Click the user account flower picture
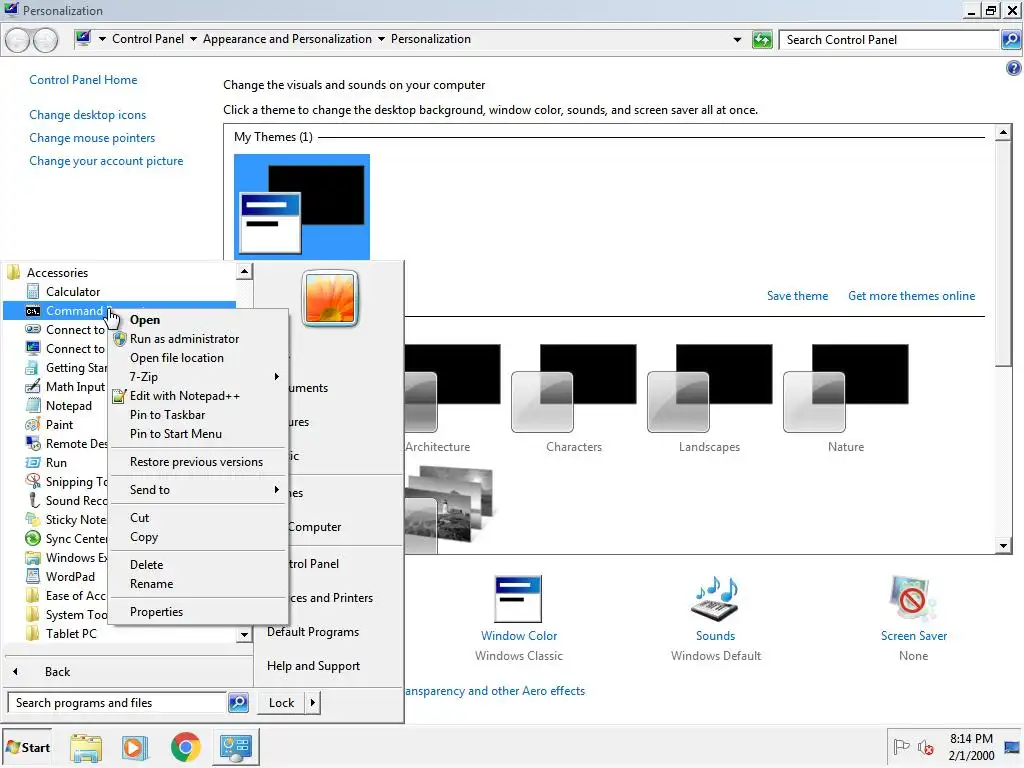This screenshot has height=768, width=1024. tap(330, 298)
